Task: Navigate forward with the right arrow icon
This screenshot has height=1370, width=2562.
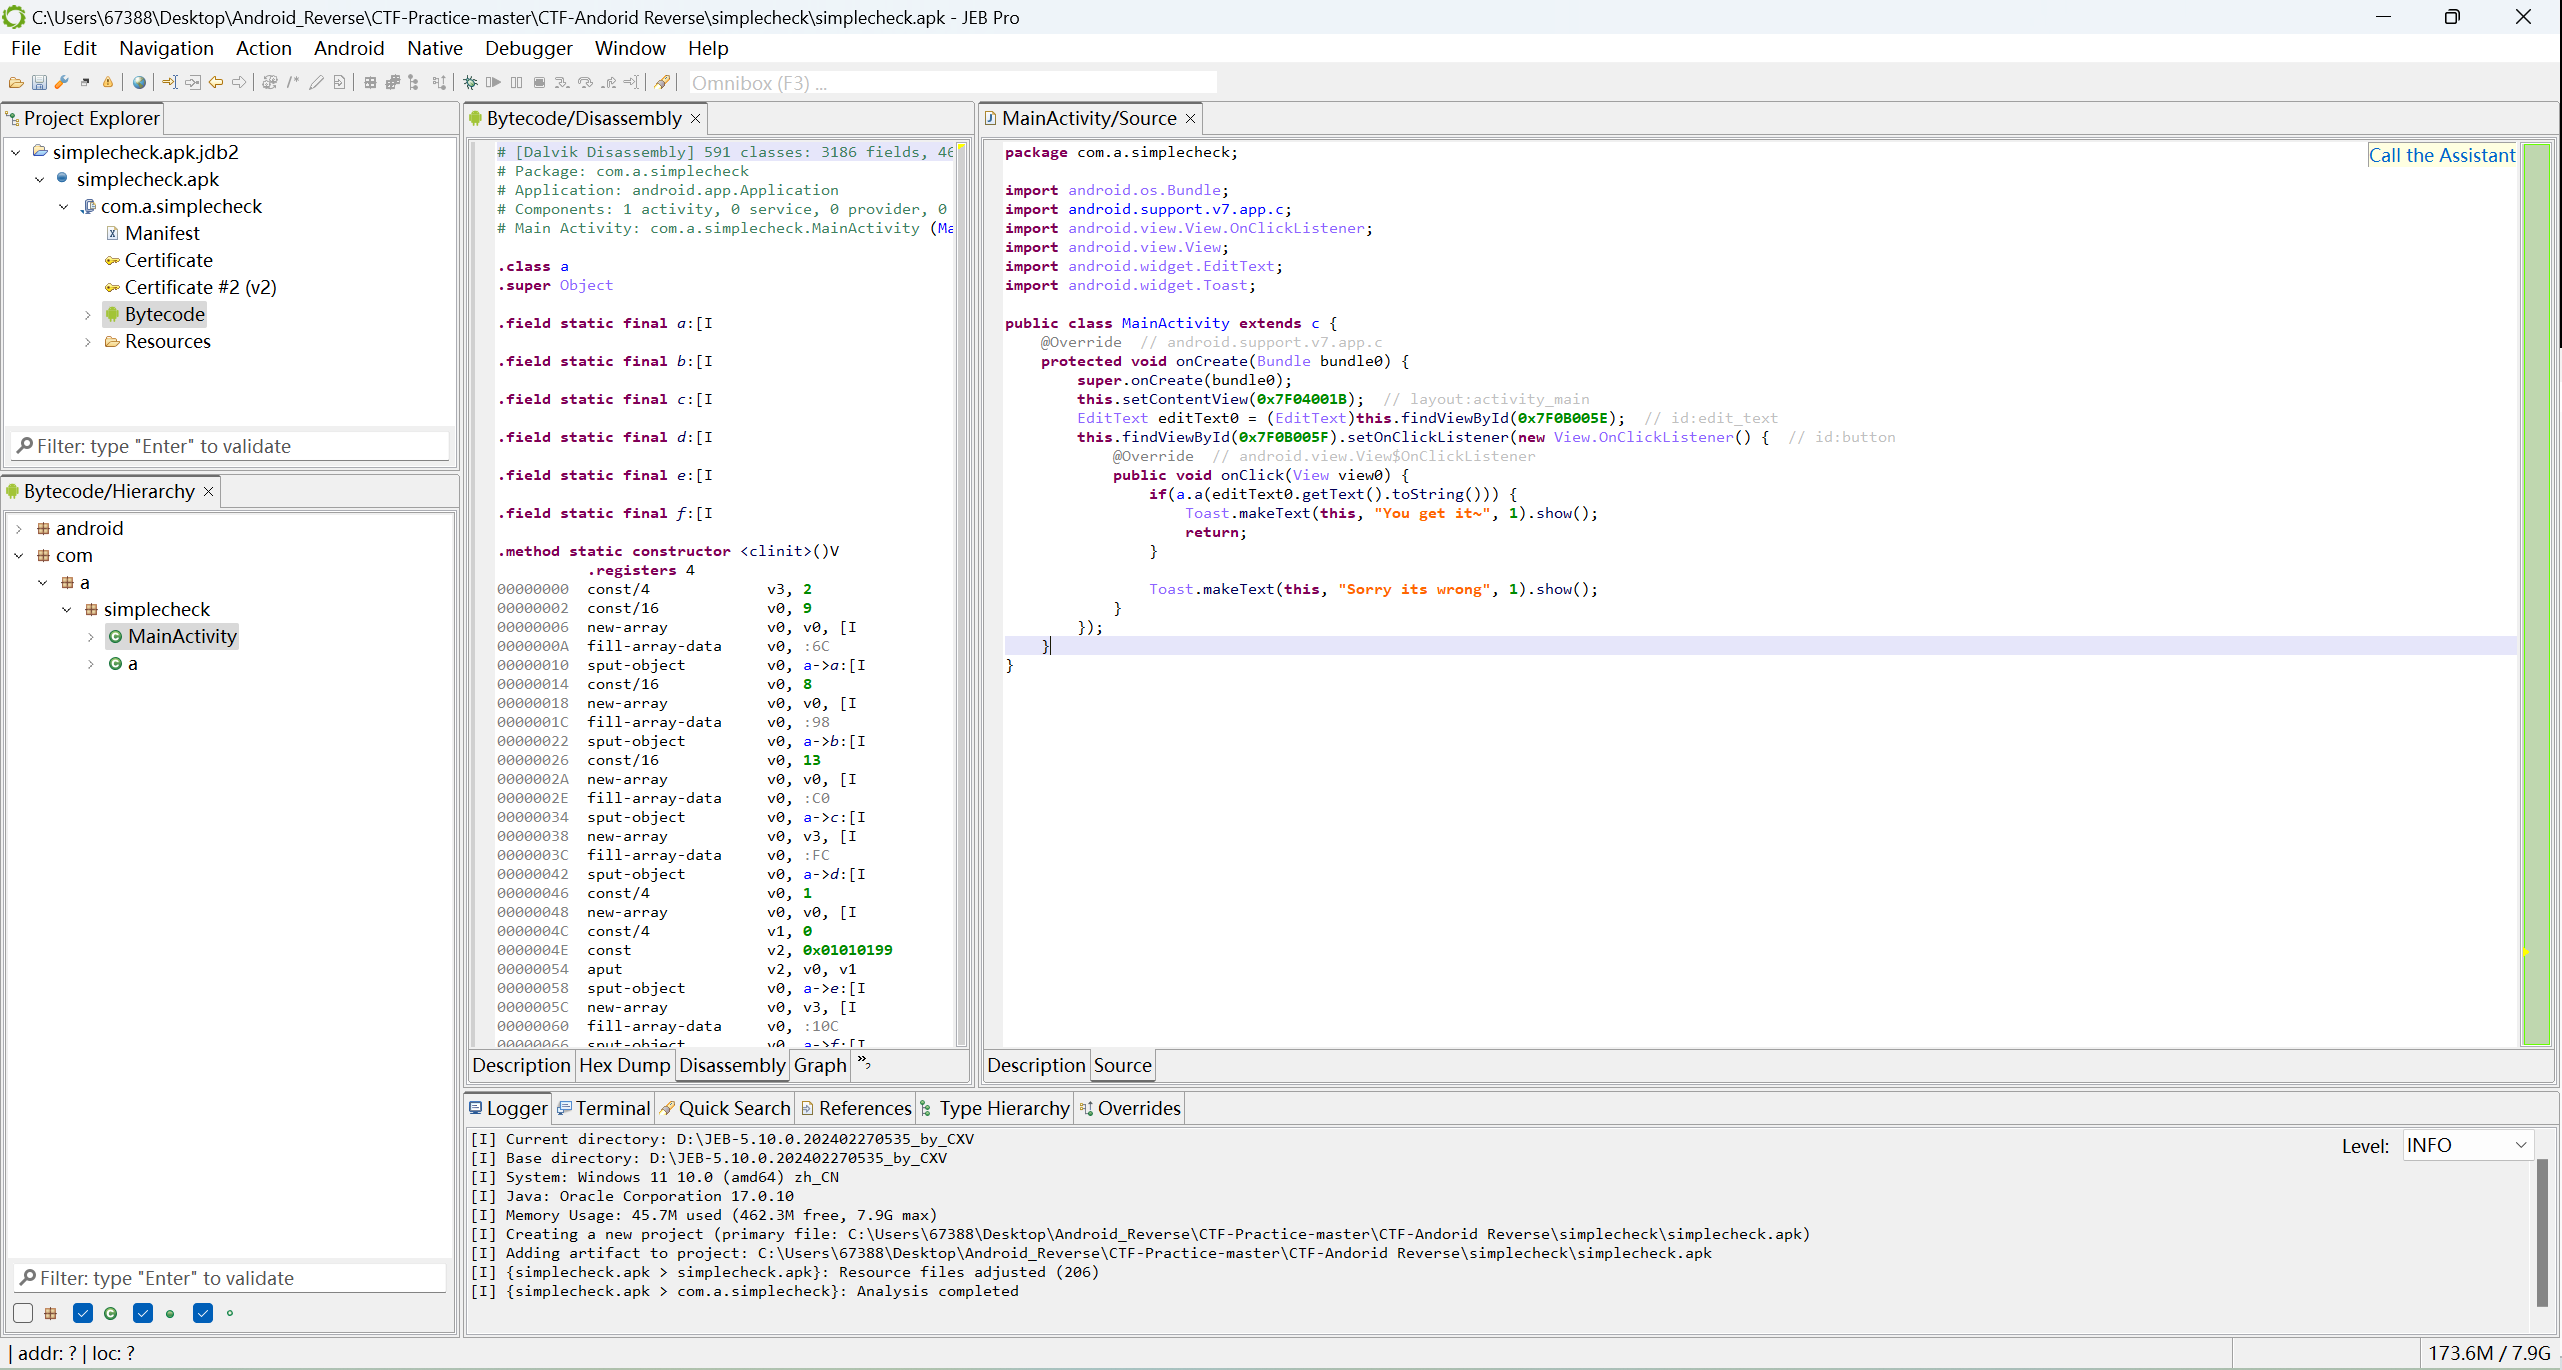Action: point(239,83)
